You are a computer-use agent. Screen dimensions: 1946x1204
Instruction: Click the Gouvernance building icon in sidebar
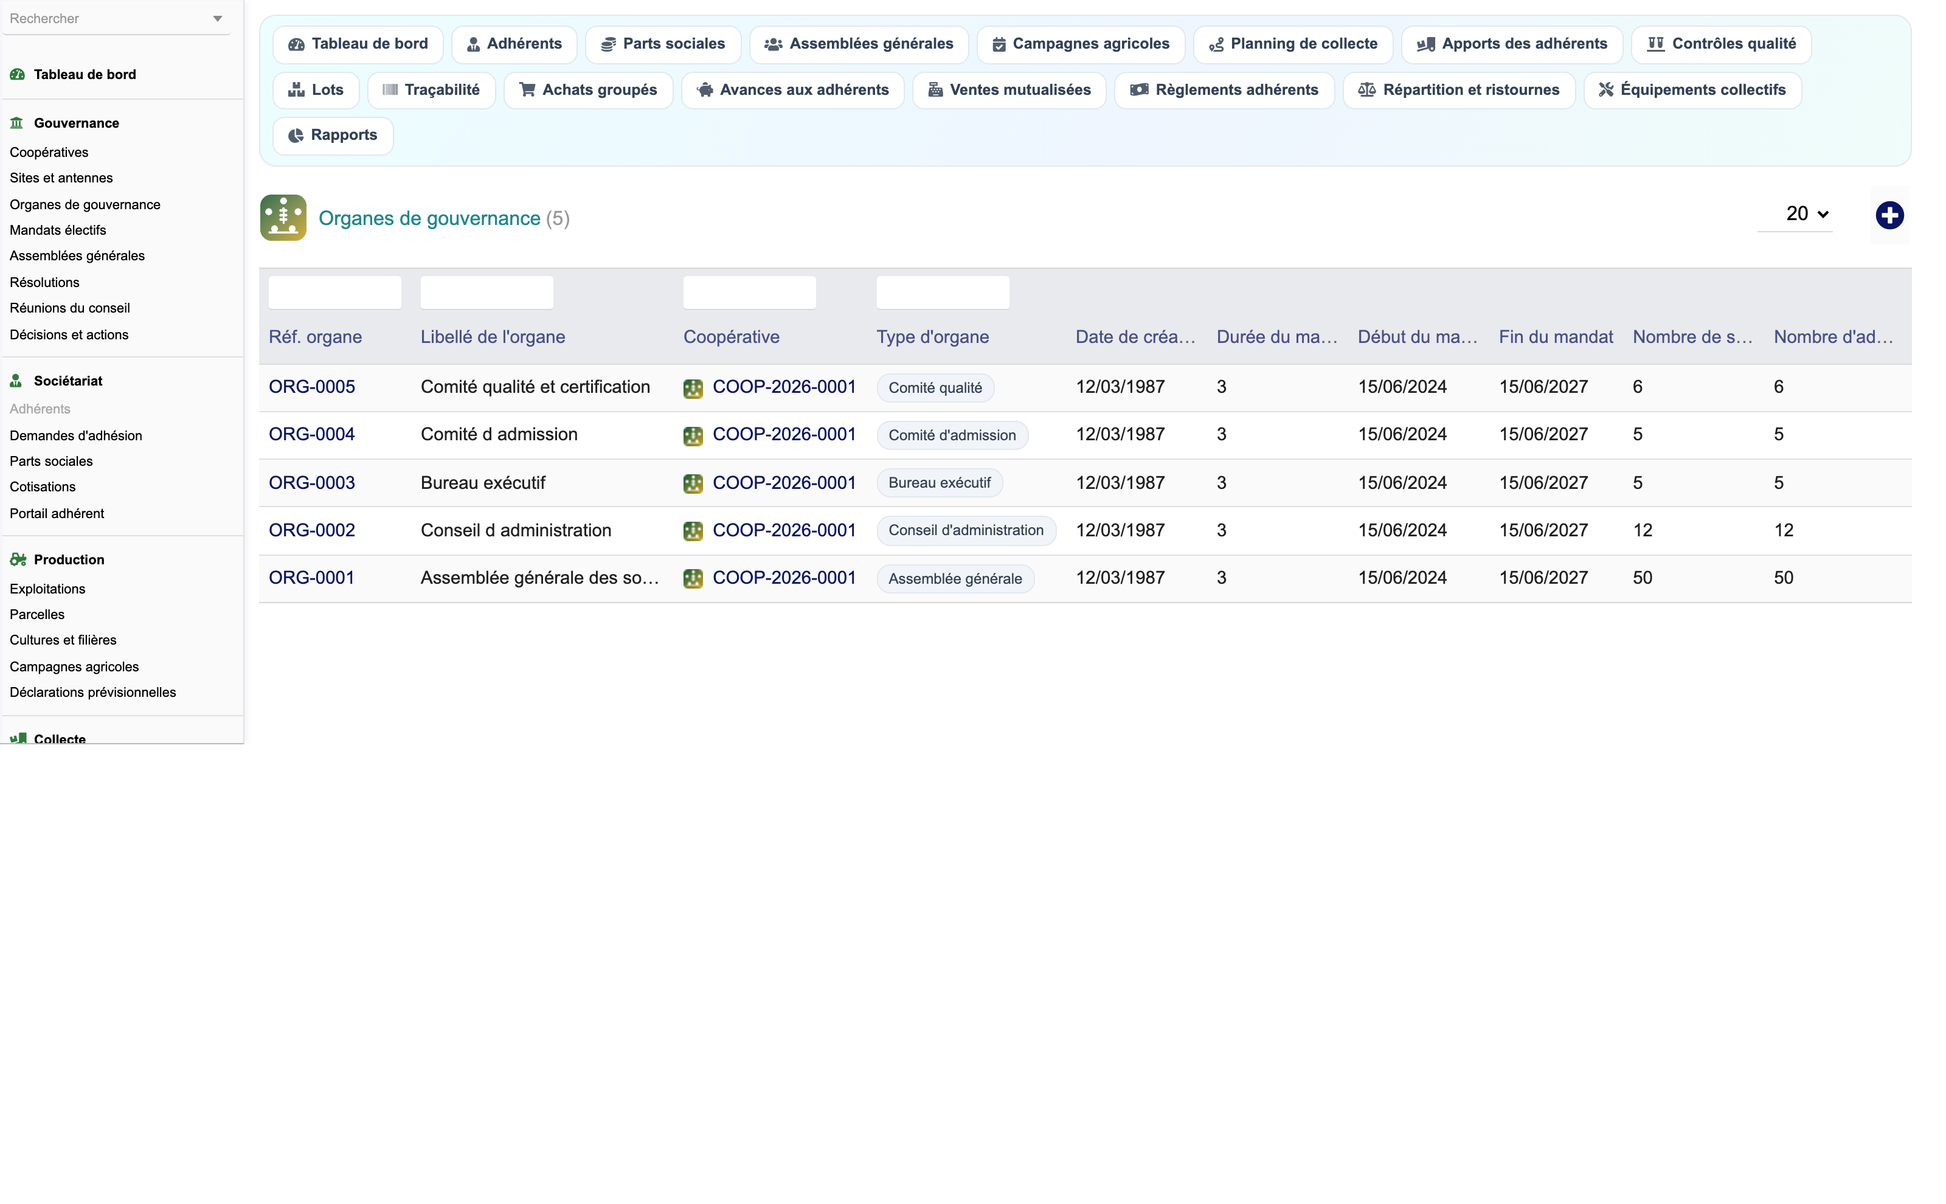17,123
